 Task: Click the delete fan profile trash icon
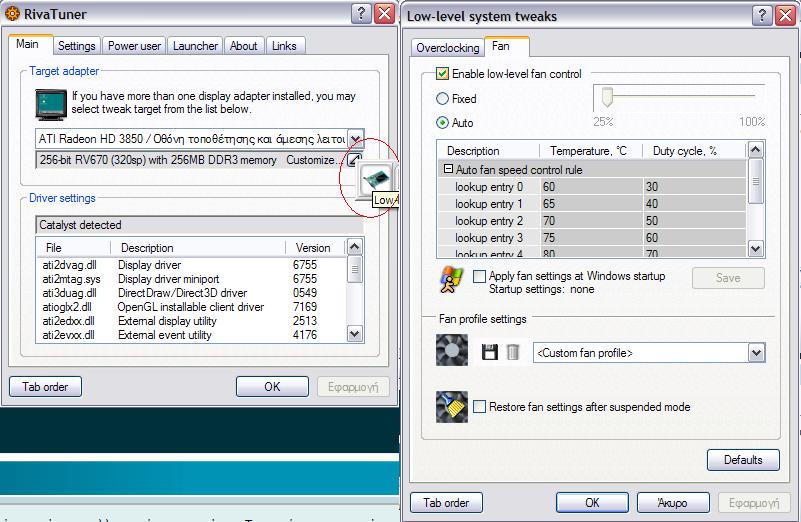(x=512, y=352)
